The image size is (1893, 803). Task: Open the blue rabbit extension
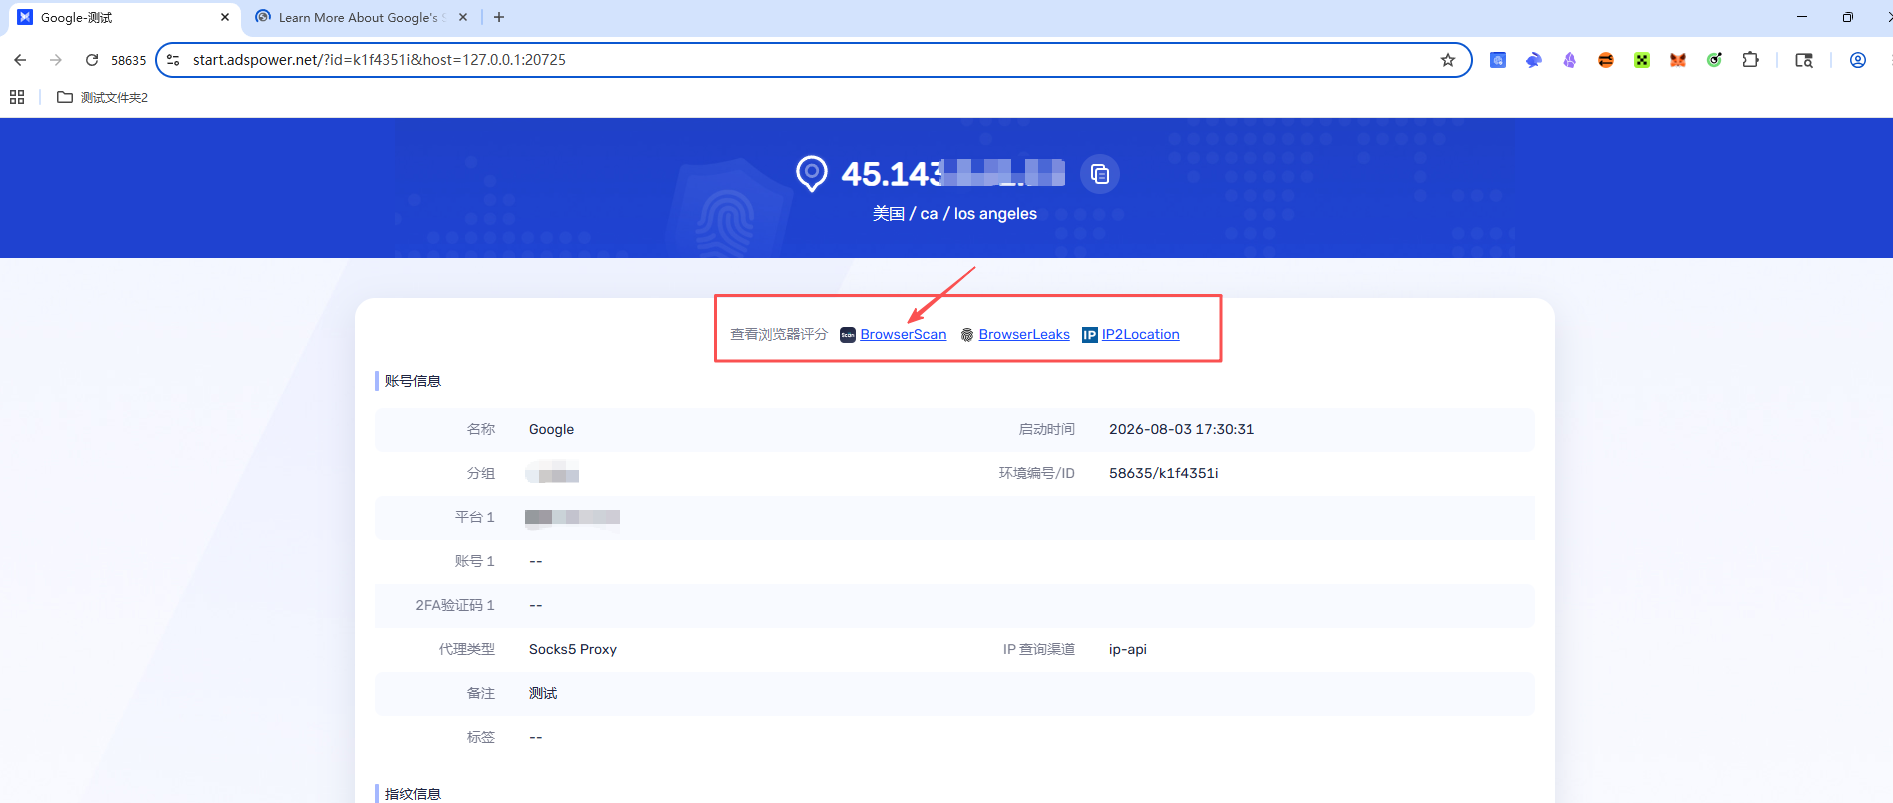pyautogui.click(x=1534, y=60)
